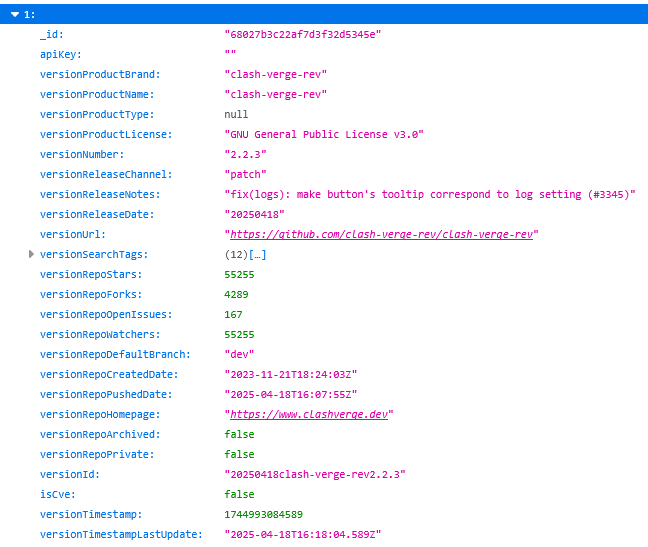Select the versionRepoStars value 55255
Image resolution: width=648 pixels, height=547 pixels.
[x=239, y=274]
